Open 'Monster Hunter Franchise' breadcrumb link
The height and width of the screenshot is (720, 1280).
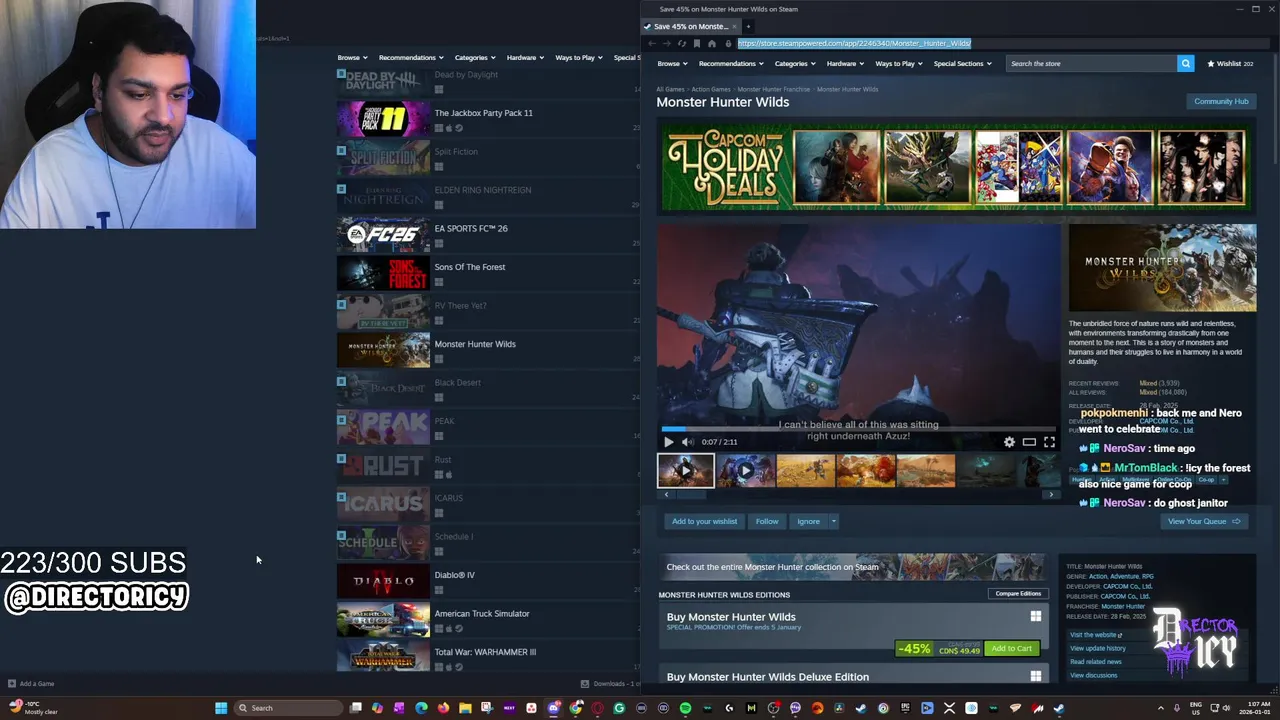(x=774, y=89)
